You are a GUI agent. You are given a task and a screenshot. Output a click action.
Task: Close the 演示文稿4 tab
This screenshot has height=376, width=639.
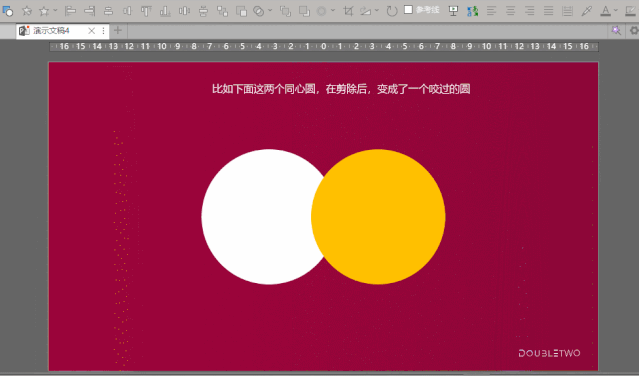[x=92, y=31]
